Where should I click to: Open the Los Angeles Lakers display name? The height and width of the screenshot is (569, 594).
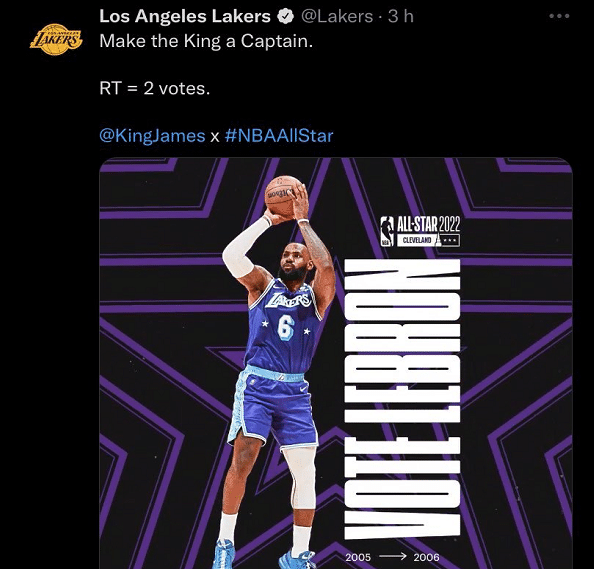(x=185, y=16)
